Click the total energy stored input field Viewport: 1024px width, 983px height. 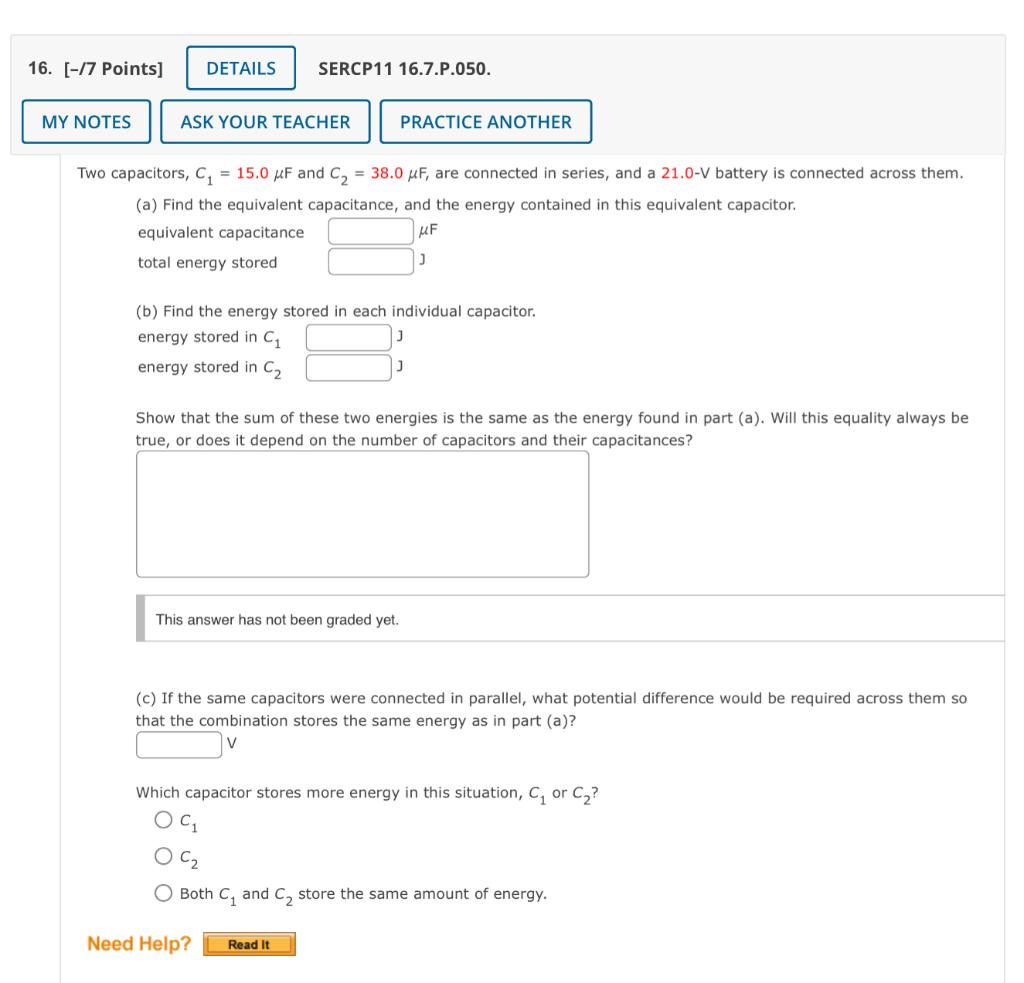[369, 263]
